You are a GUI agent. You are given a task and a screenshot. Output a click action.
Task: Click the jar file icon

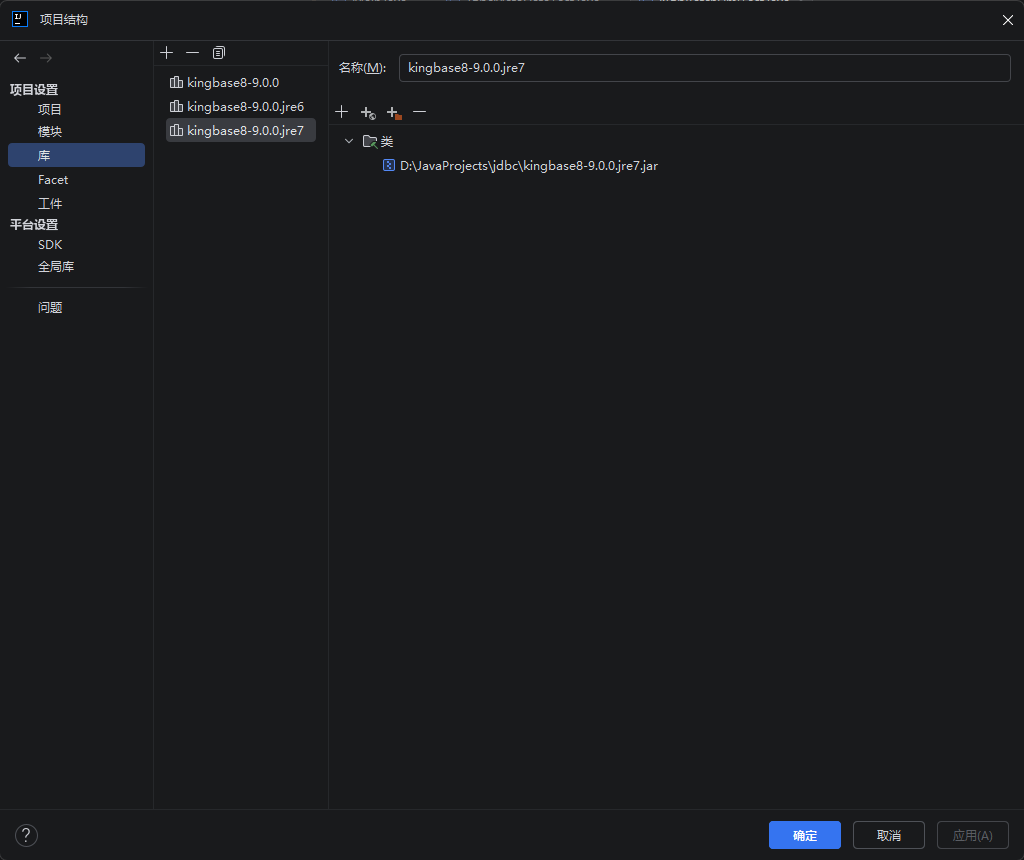pyautogui.click(x=389, y=165)
